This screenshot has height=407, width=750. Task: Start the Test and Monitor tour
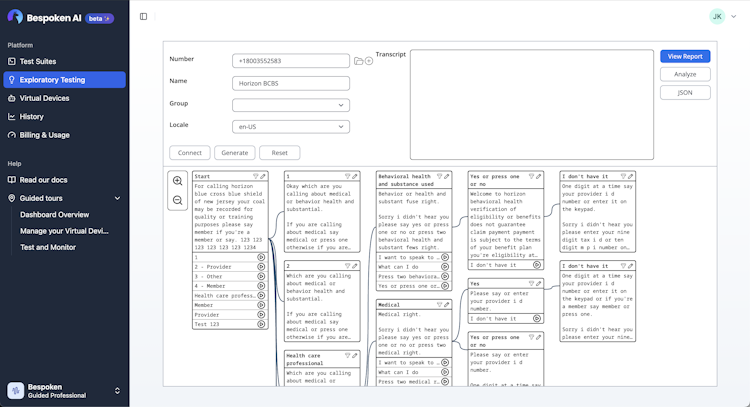pyautogui.click(x=48, y=247)
